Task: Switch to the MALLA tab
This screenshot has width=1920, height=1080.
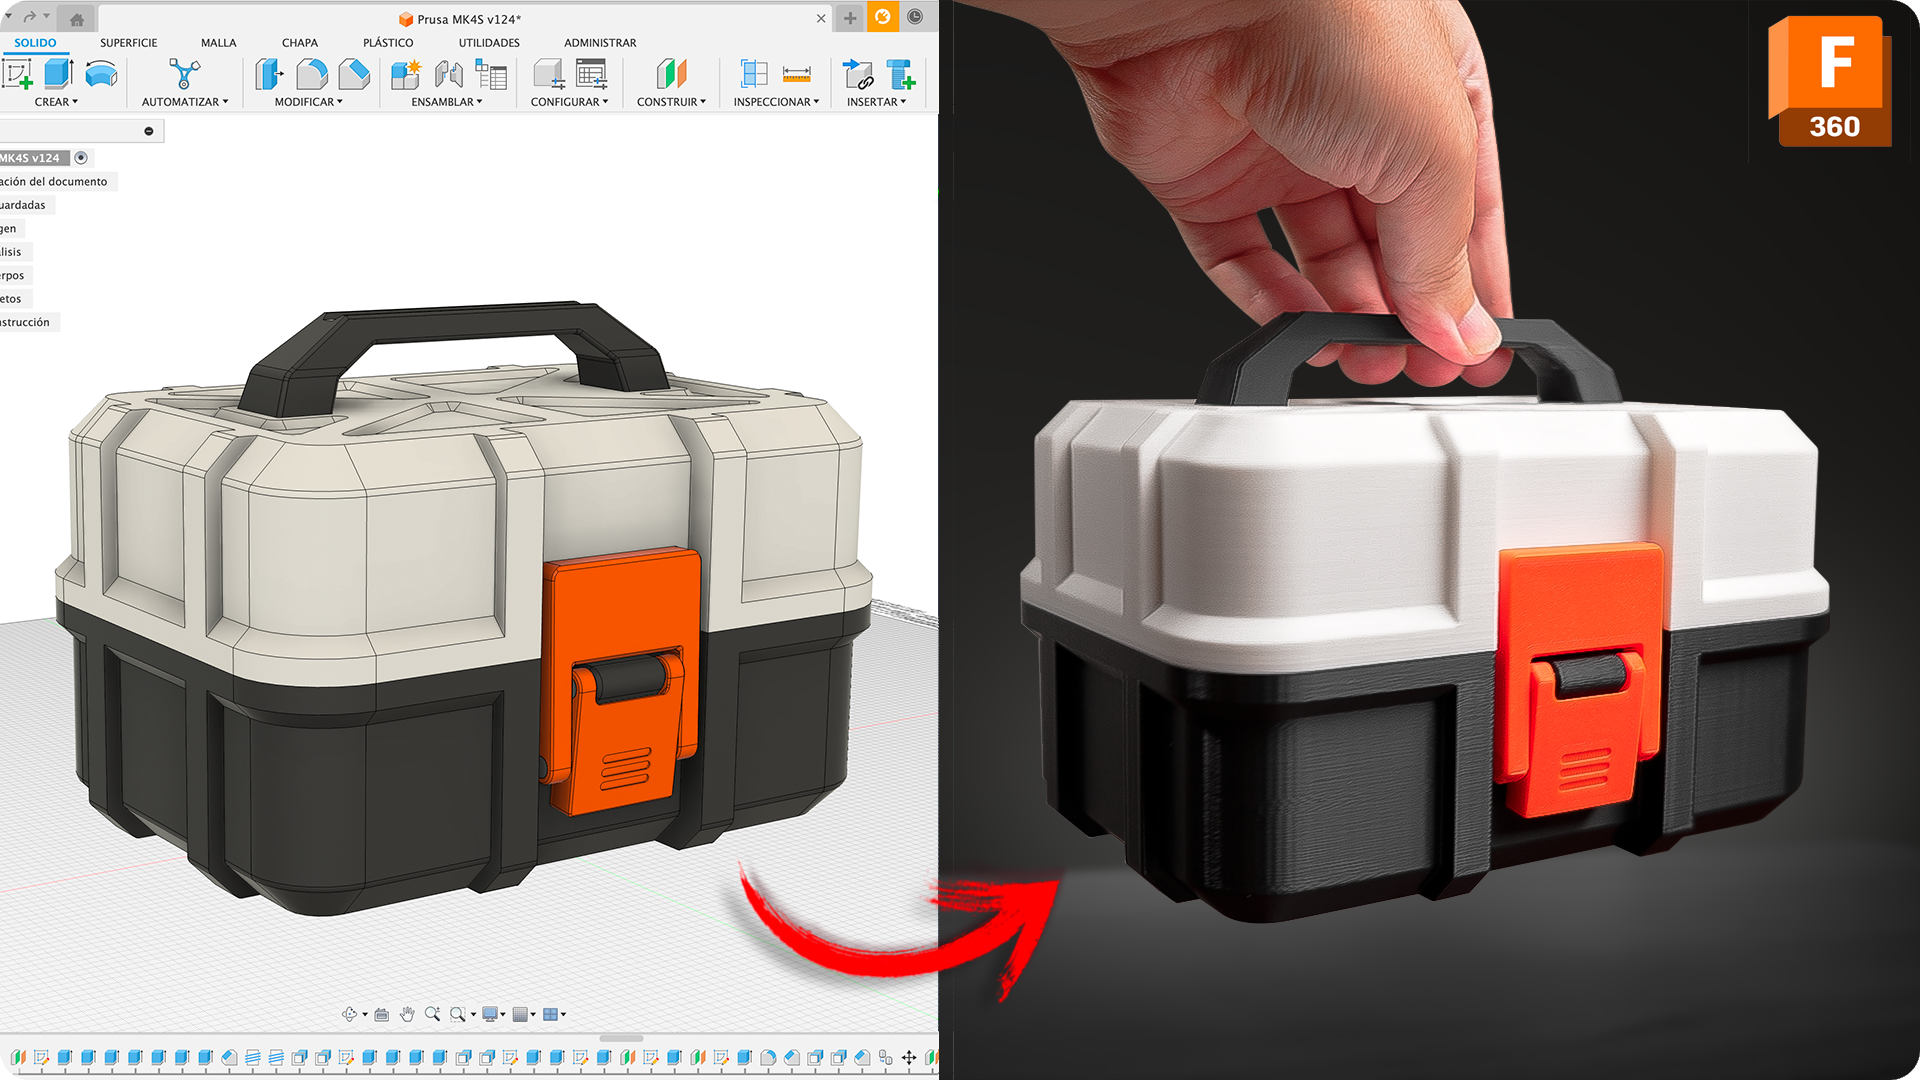Action: pos(218,43)
